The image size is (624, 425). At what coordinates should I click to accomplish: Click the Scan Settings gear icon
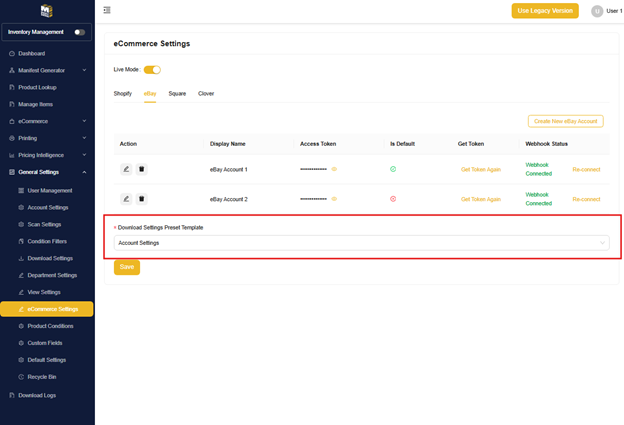click(x=21, y=224)
